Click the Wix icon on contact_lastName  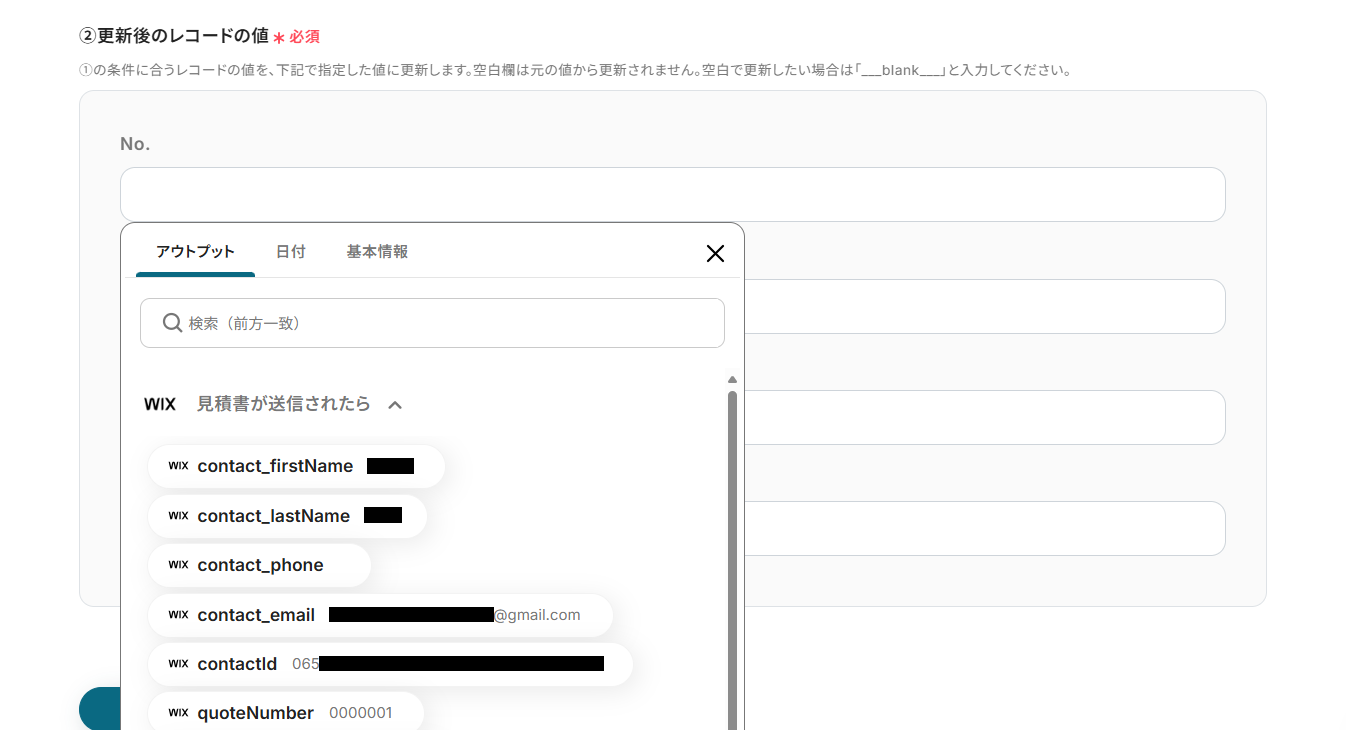[178, 516]
